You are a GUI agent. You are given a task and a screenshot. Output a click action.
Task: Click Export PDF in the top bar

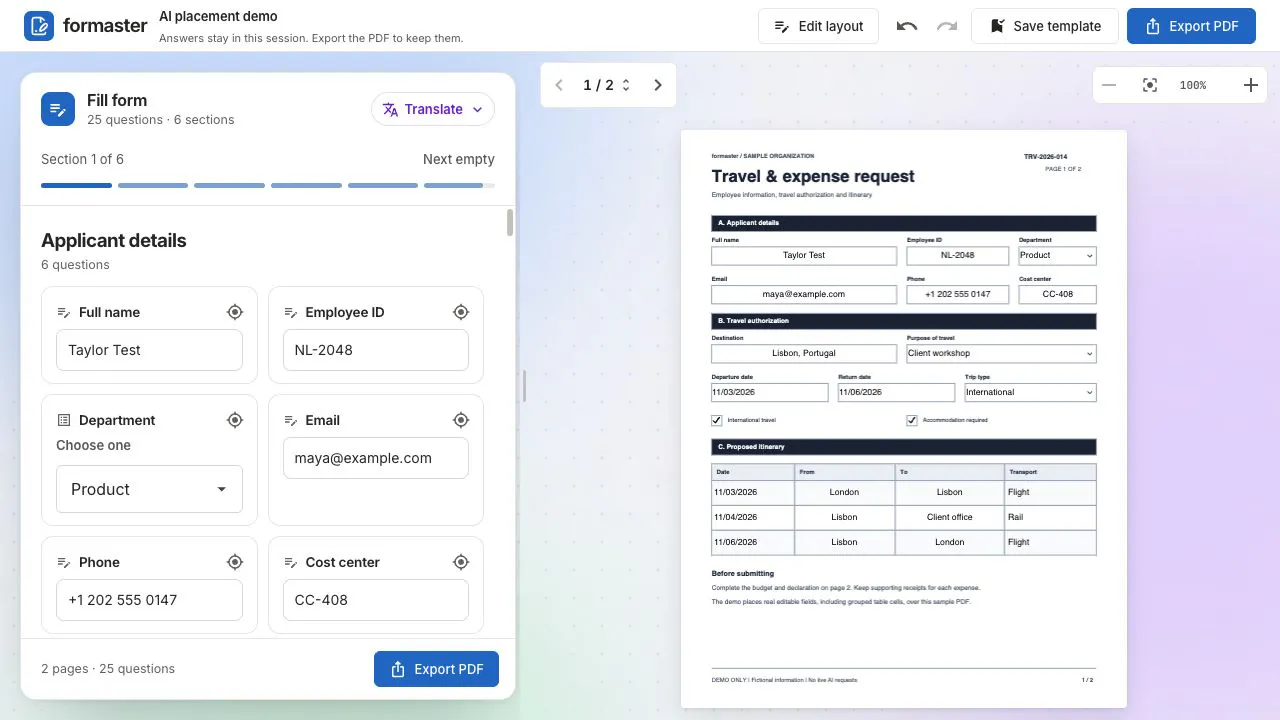click(1191, 26)
